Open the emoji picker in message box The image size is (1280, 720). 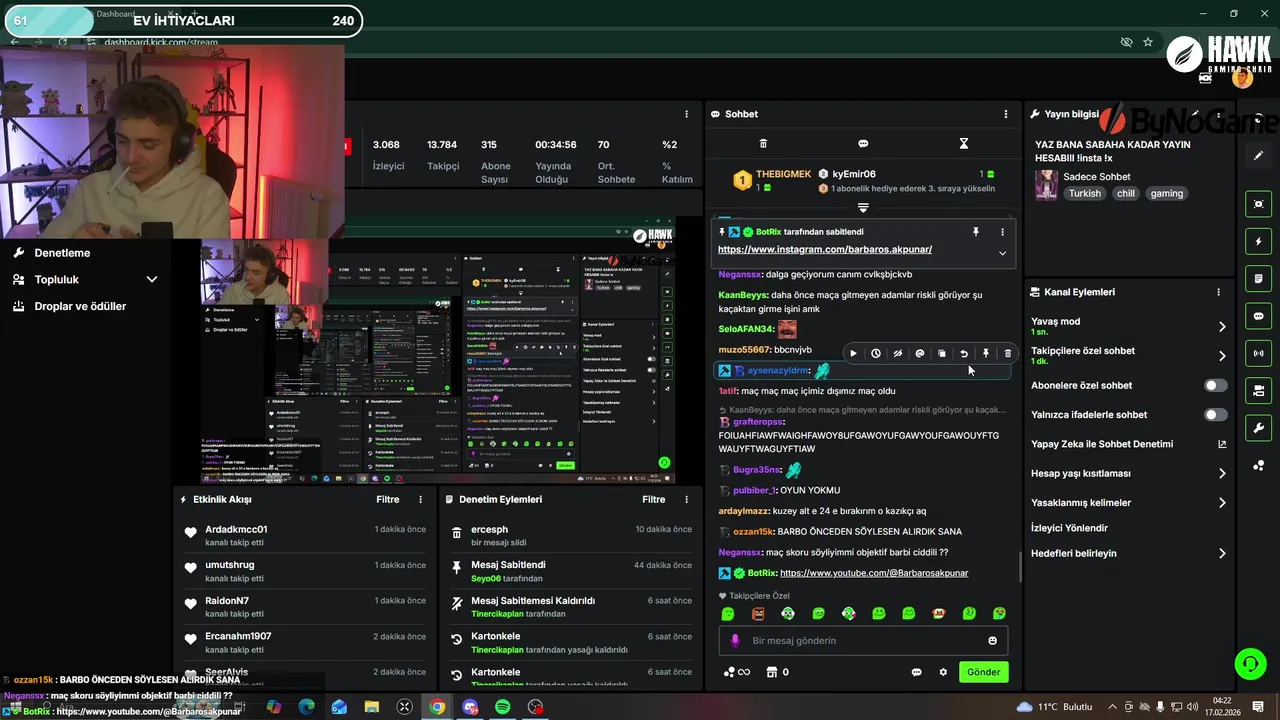993,640
